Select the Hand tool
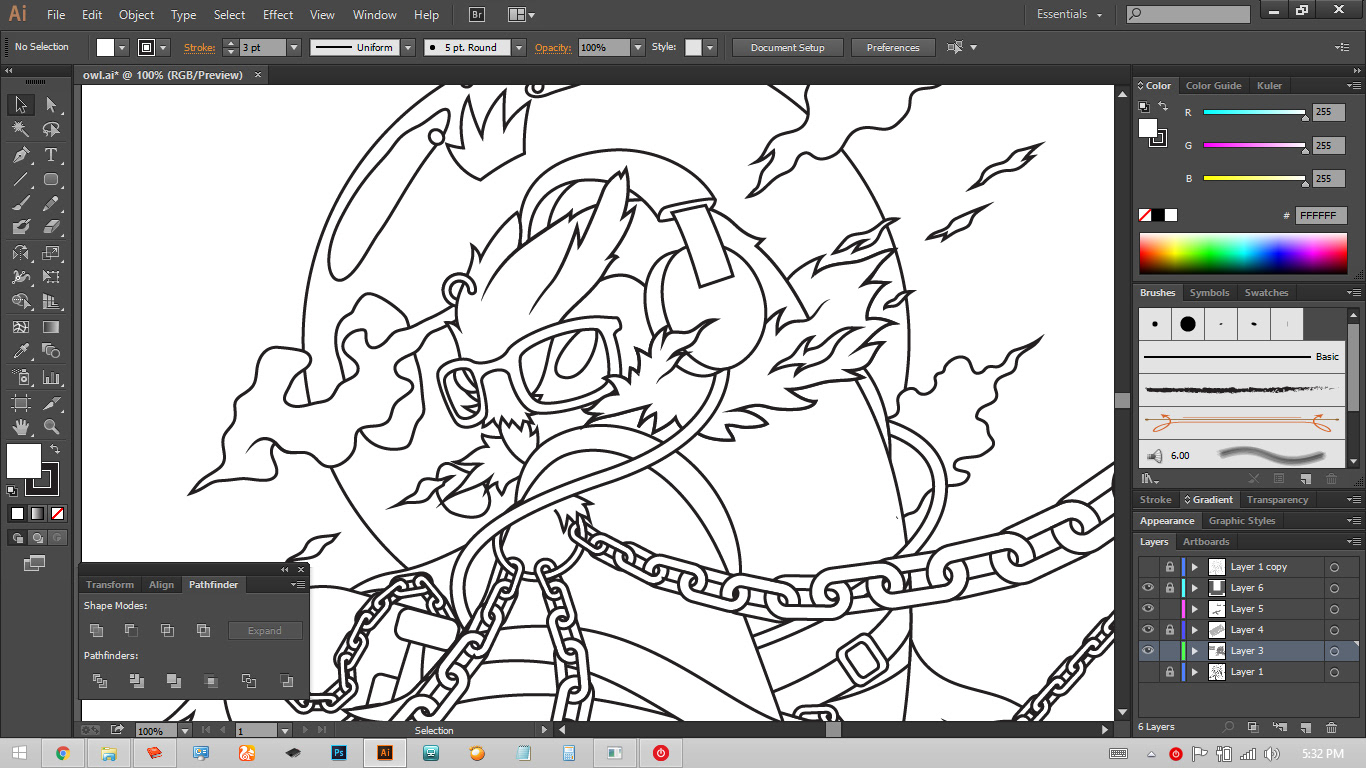This screenshot has width=1366, height=768. pyautogui.click(x=20, y=428)
